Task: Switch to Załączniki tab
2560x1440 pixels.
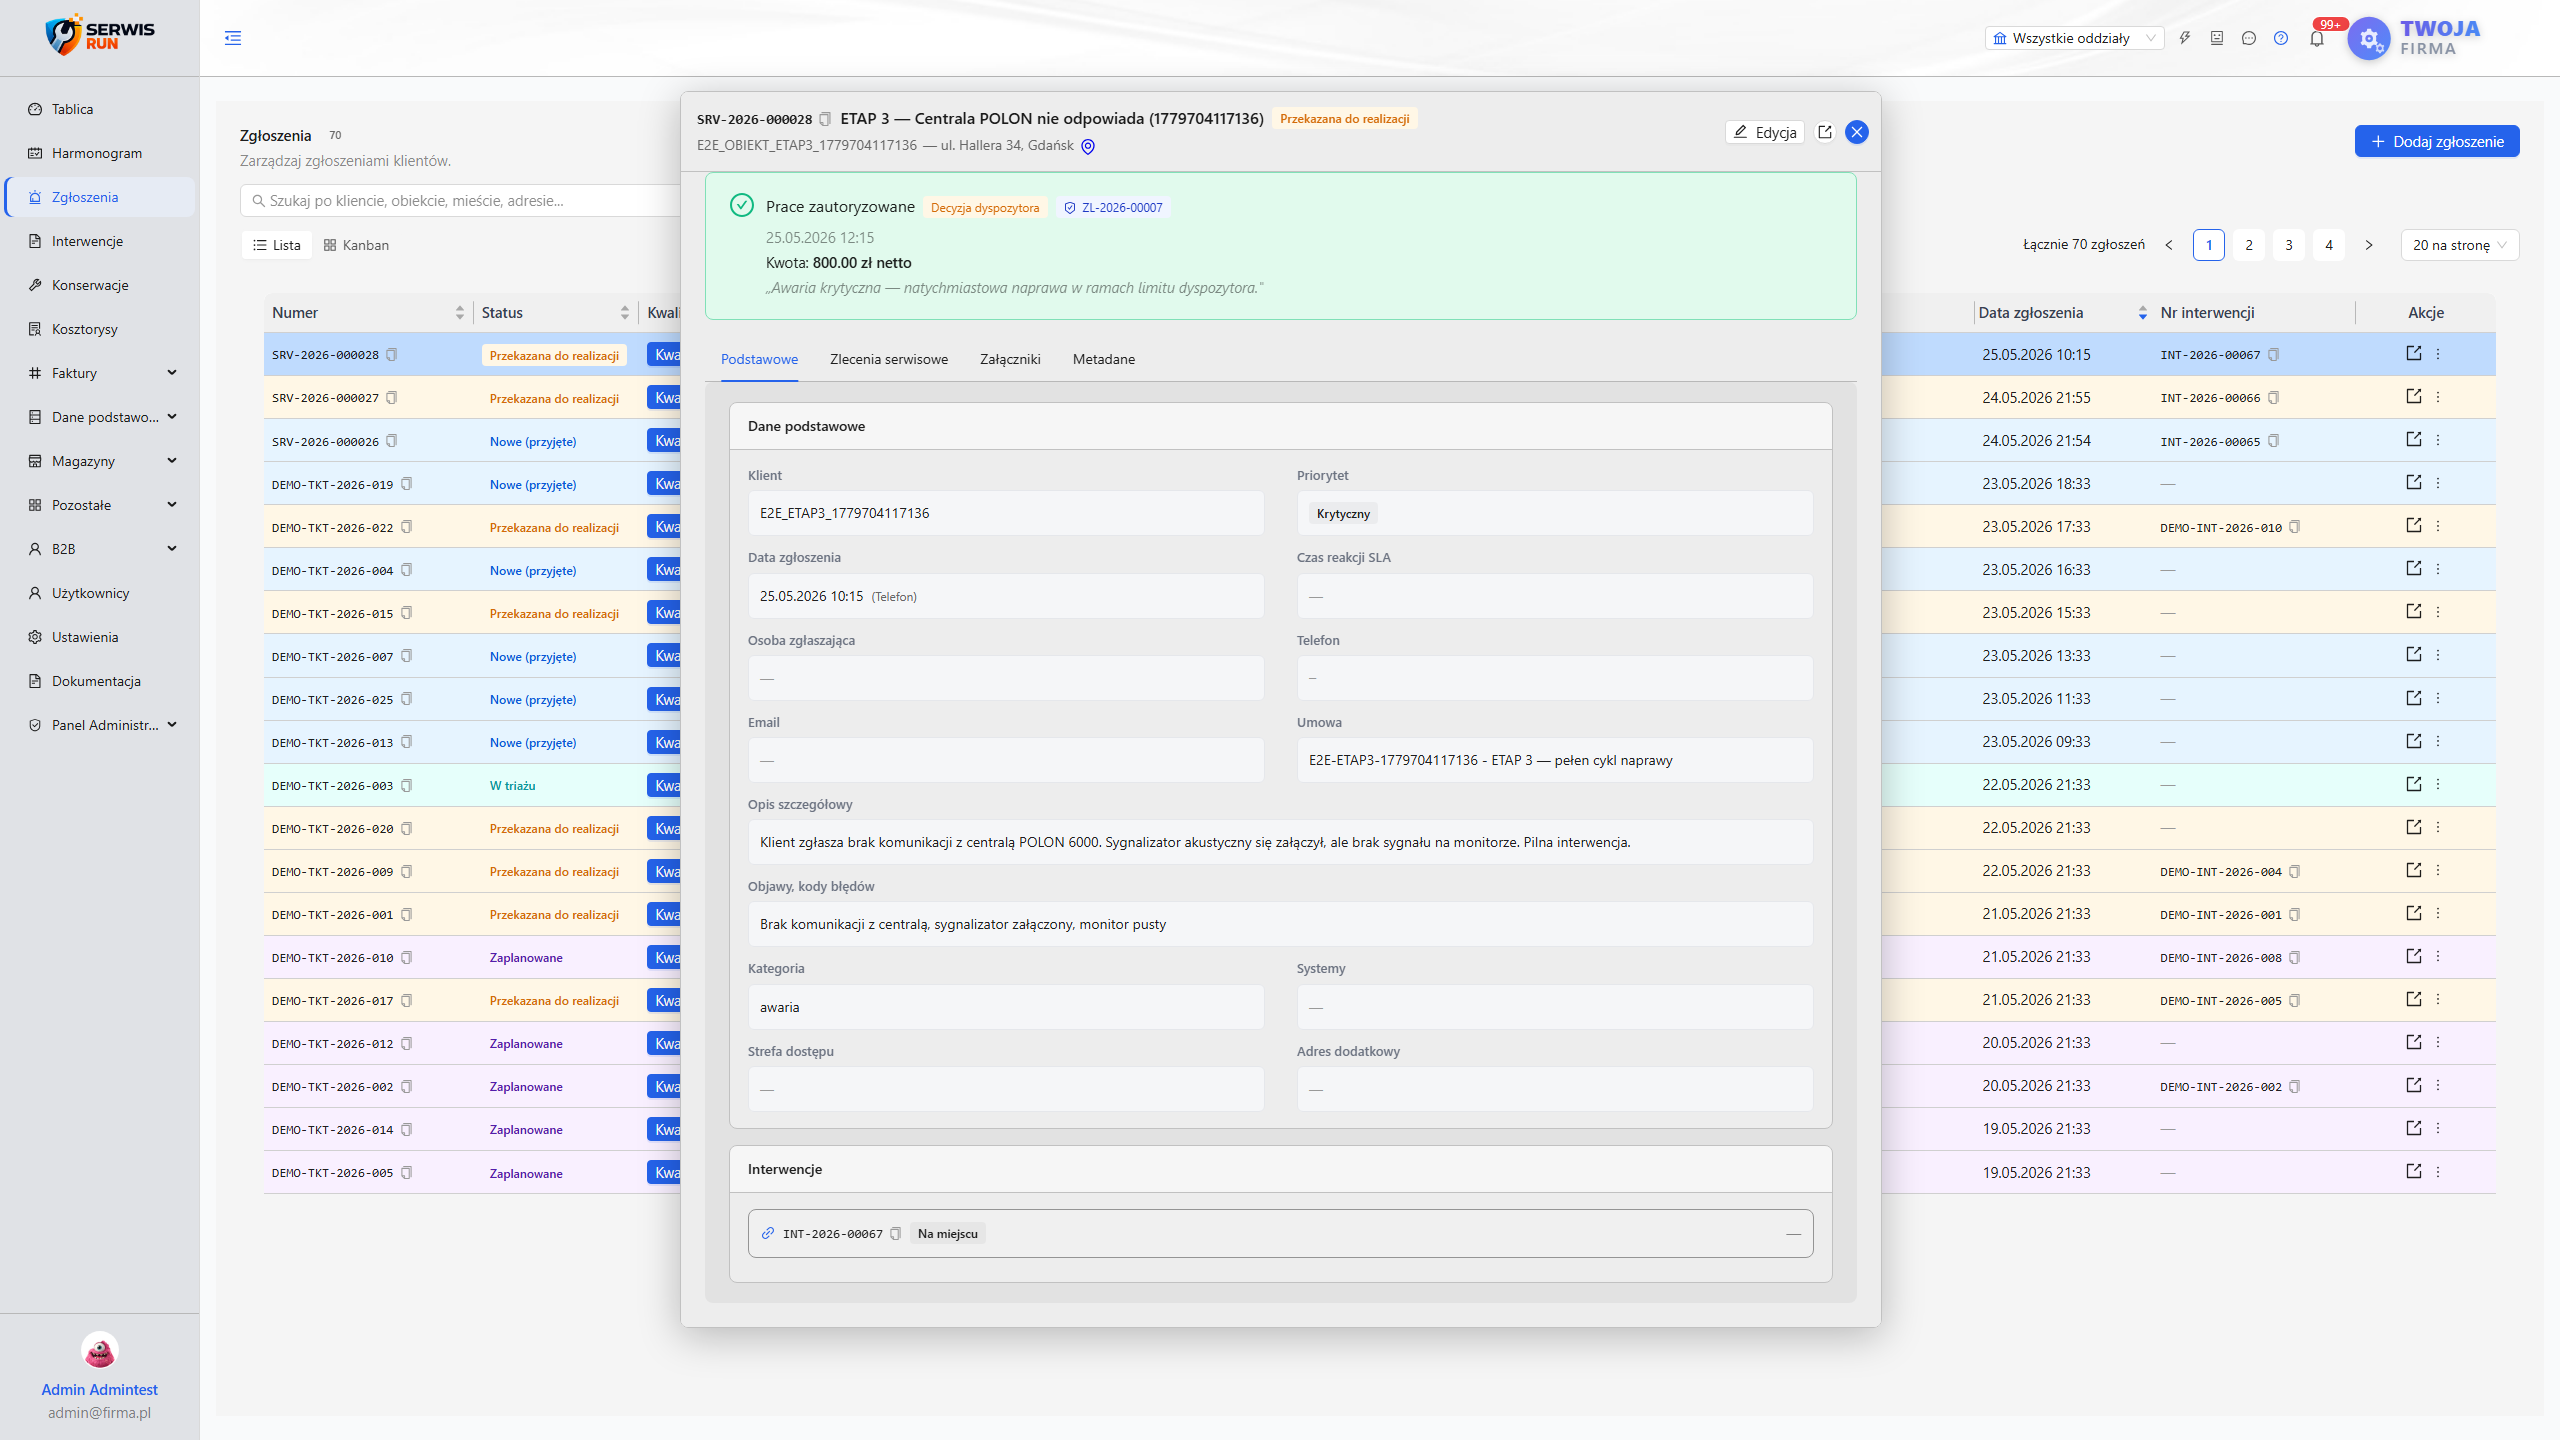Action: point(1010,359)
